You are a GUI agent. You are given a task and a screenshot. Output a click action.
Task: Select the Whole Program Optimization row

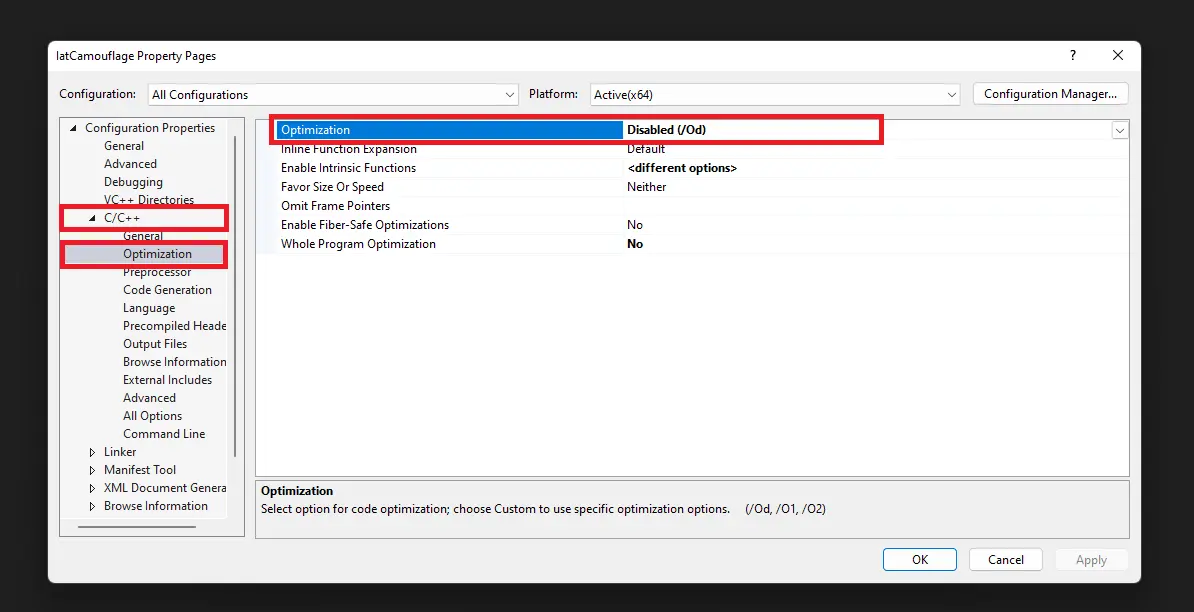click(x=358, y=244)
